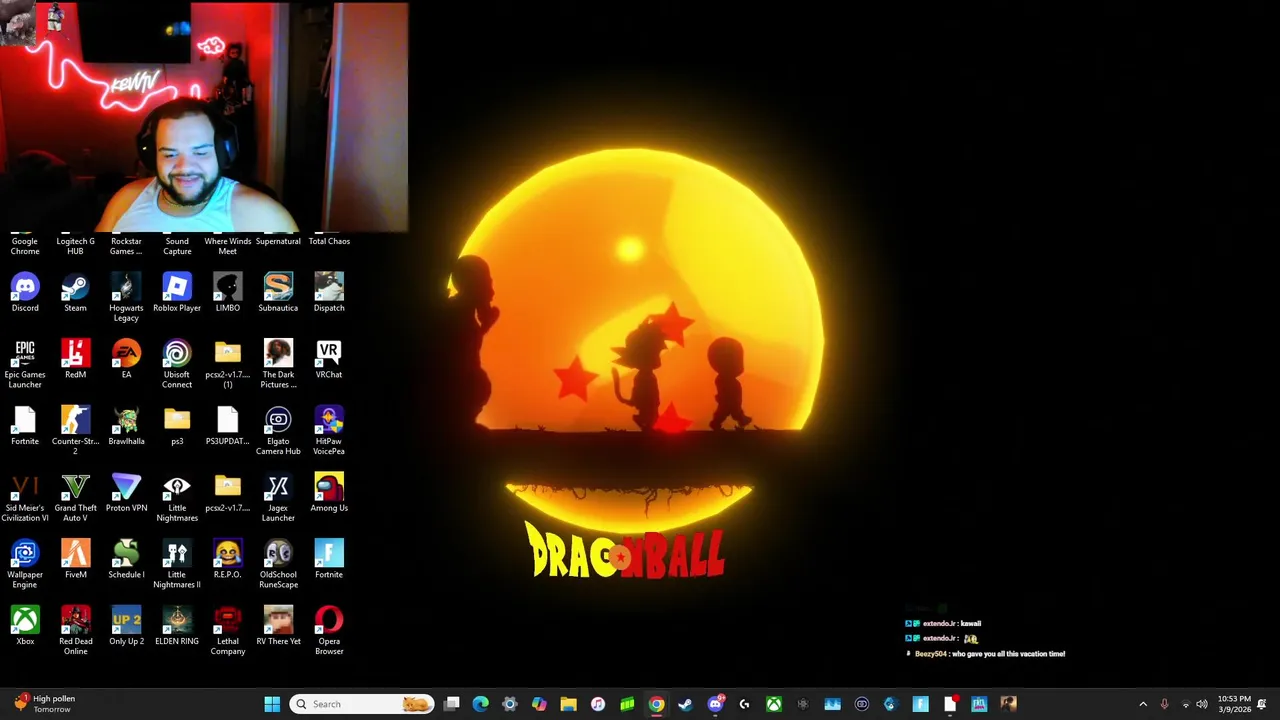This screenshot has height=720, width=1280.
Task: Select the Hogwarts Legacy desktop icon
Action: (x=126, y=297)
